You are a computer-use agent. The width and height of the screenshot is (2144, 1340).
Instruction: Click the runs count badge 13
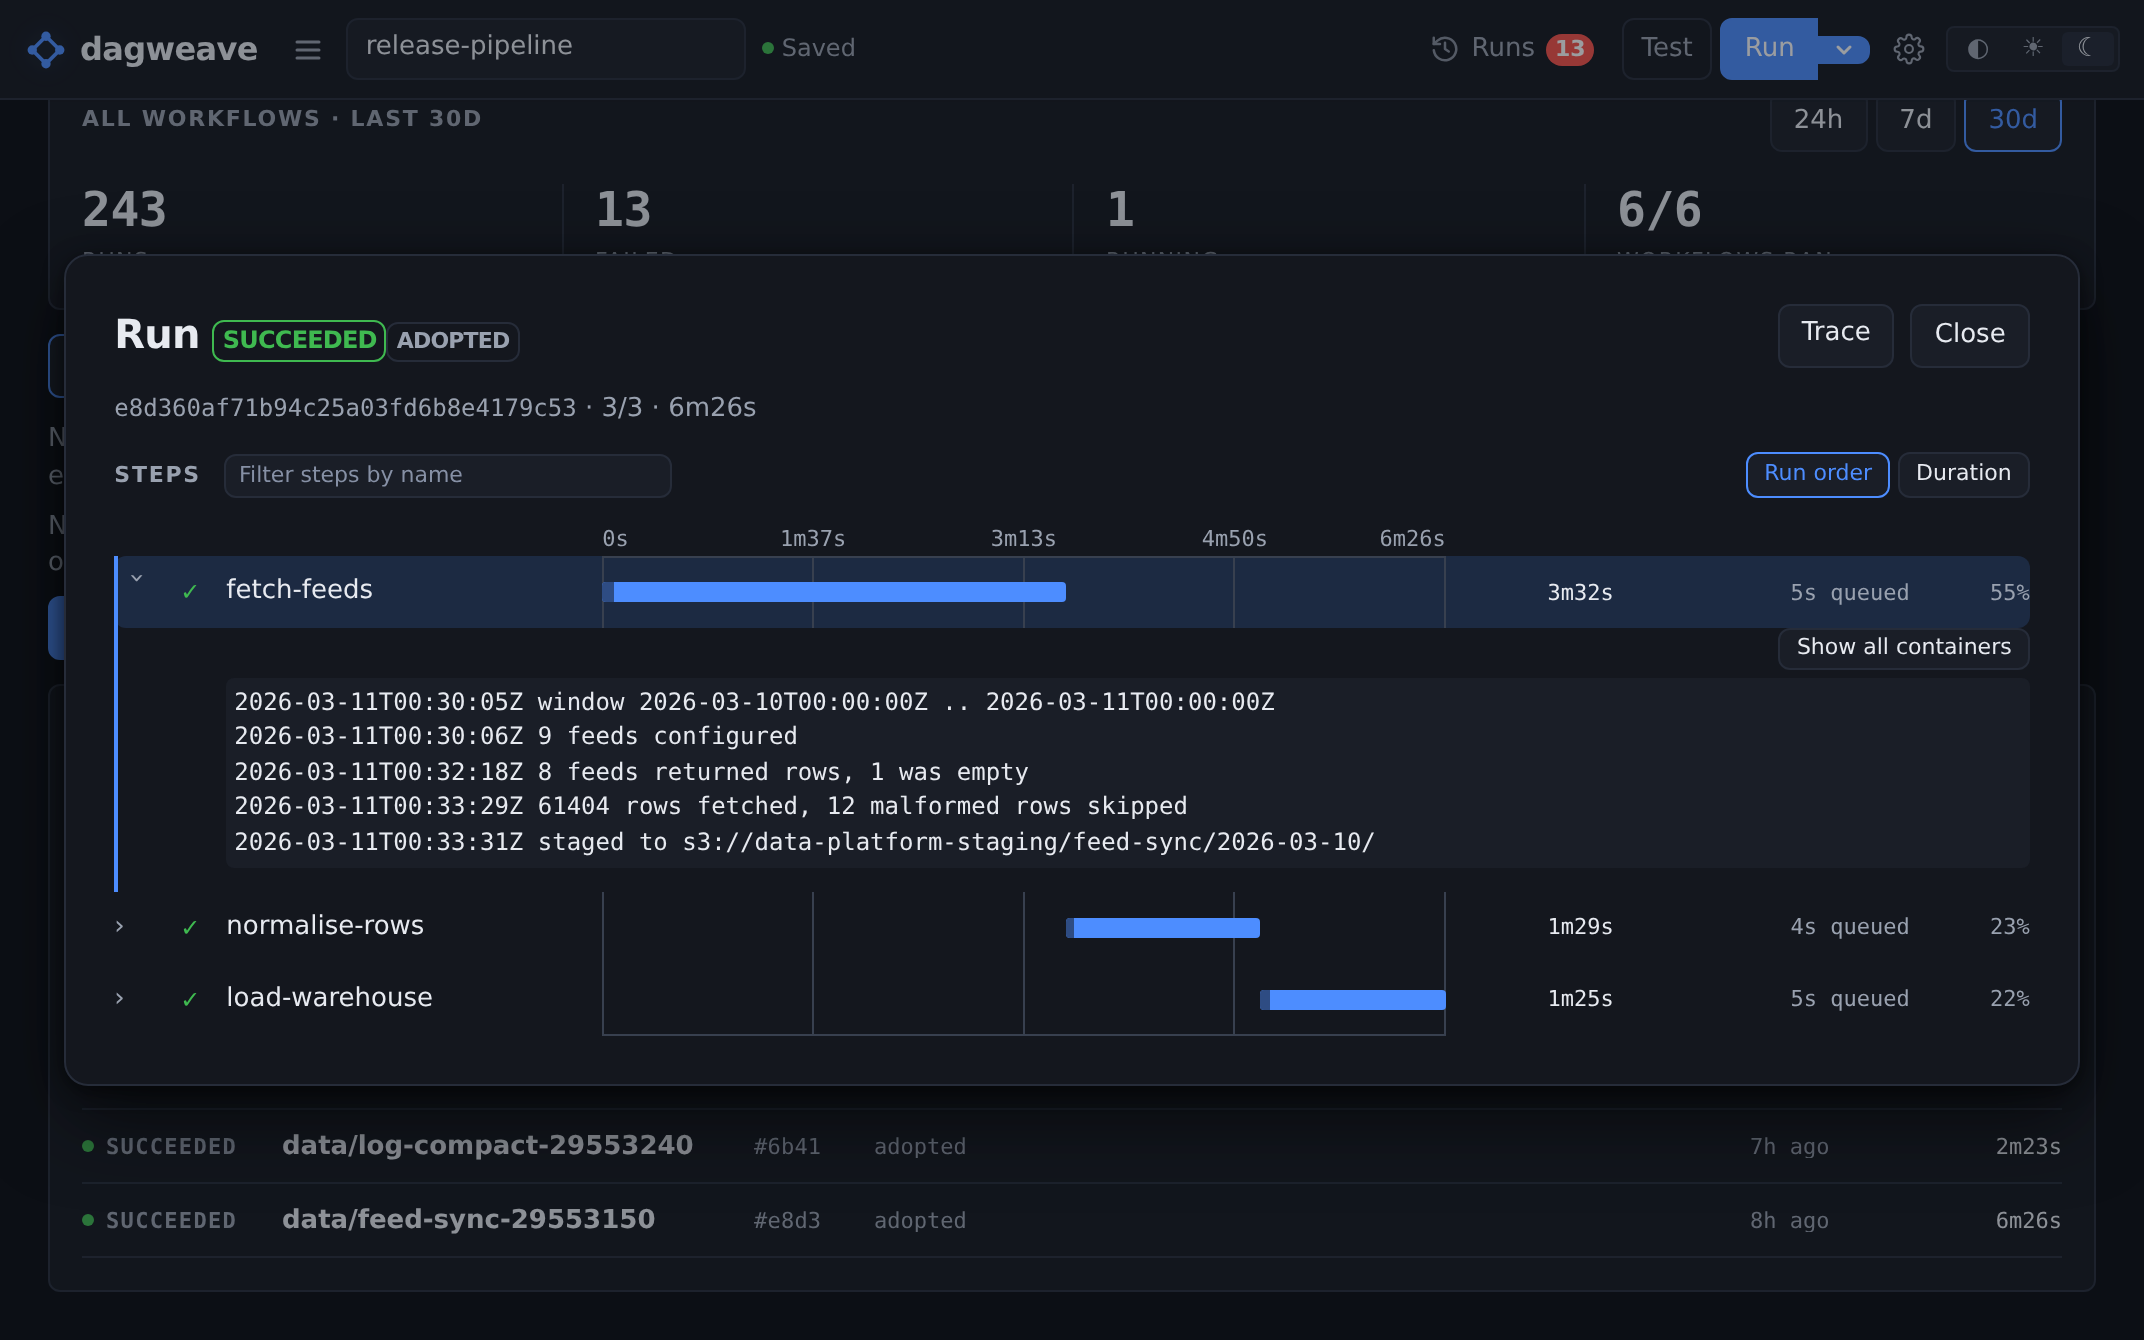(x=1569, y=49)
